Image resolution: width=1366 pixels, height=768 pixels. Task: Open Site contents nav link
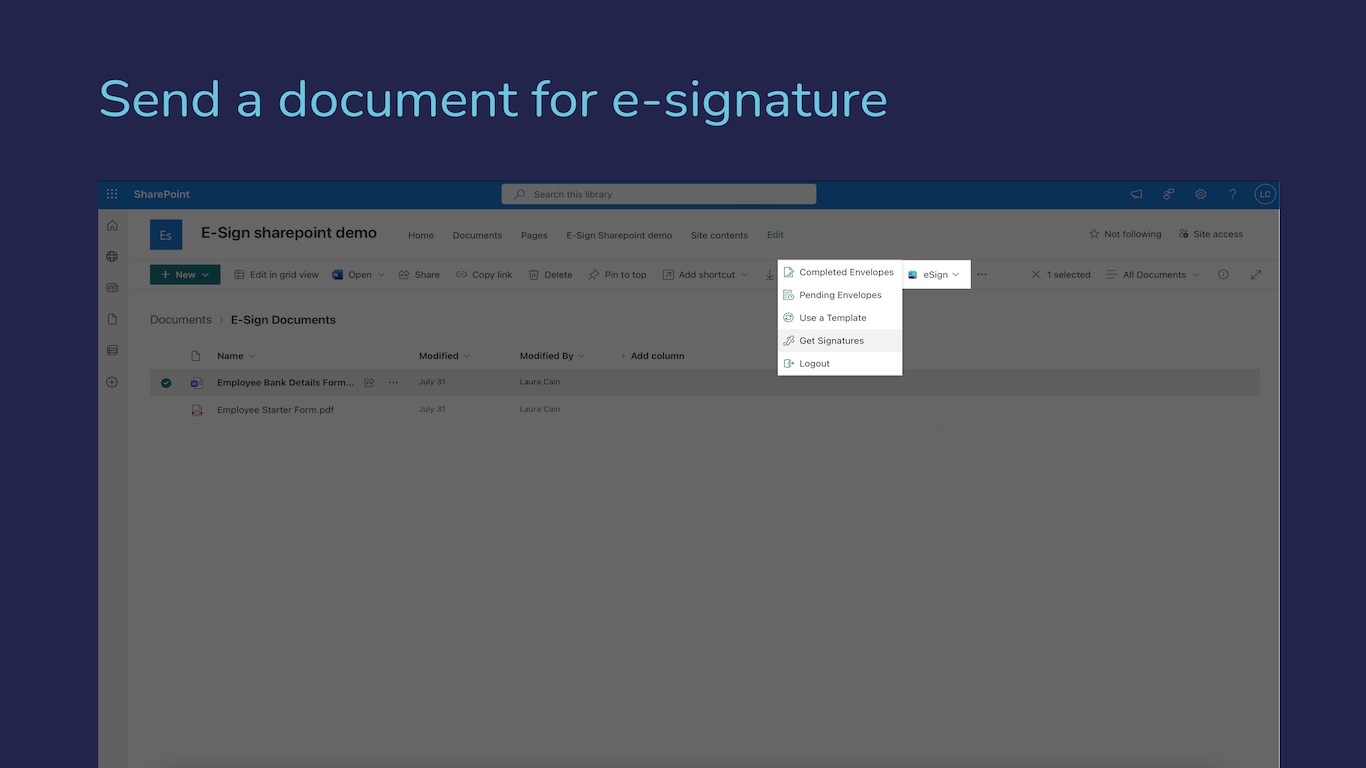point(719,235)
